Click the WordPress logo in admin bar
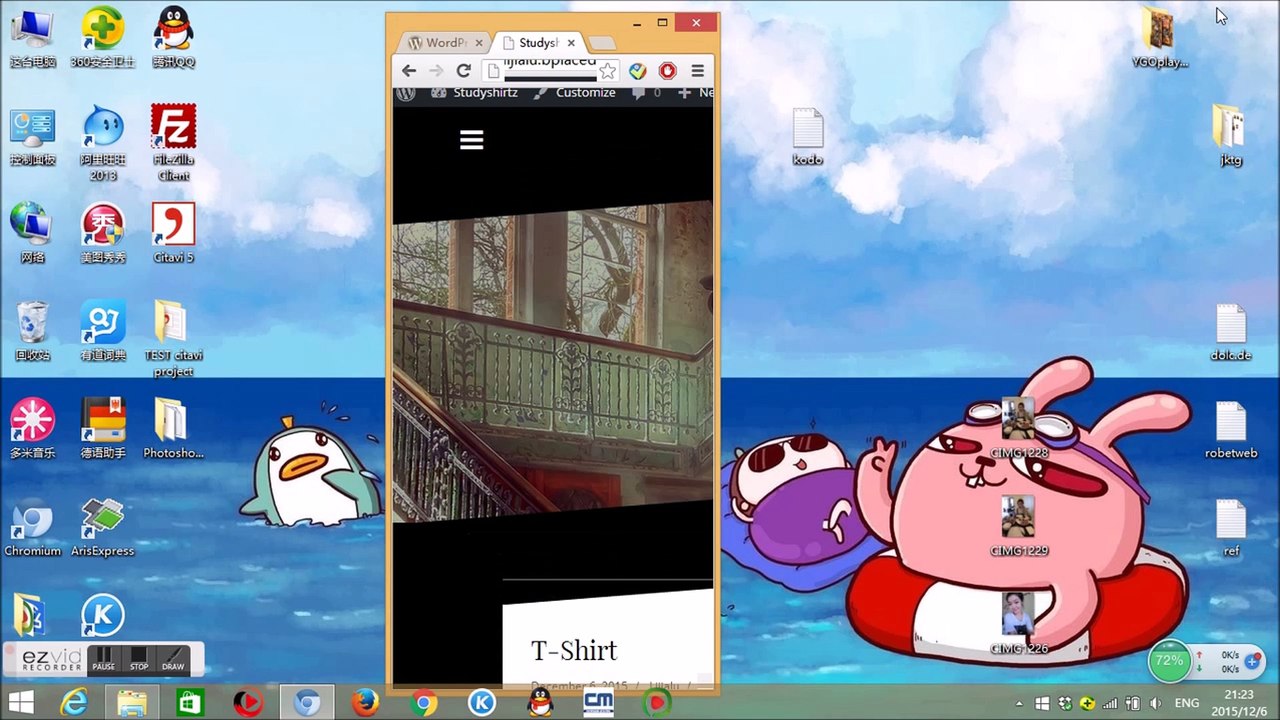 405,93
